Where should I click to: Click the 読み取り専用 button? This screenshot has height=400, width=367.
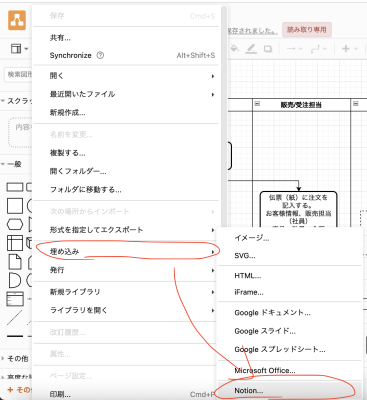point(307,30)
